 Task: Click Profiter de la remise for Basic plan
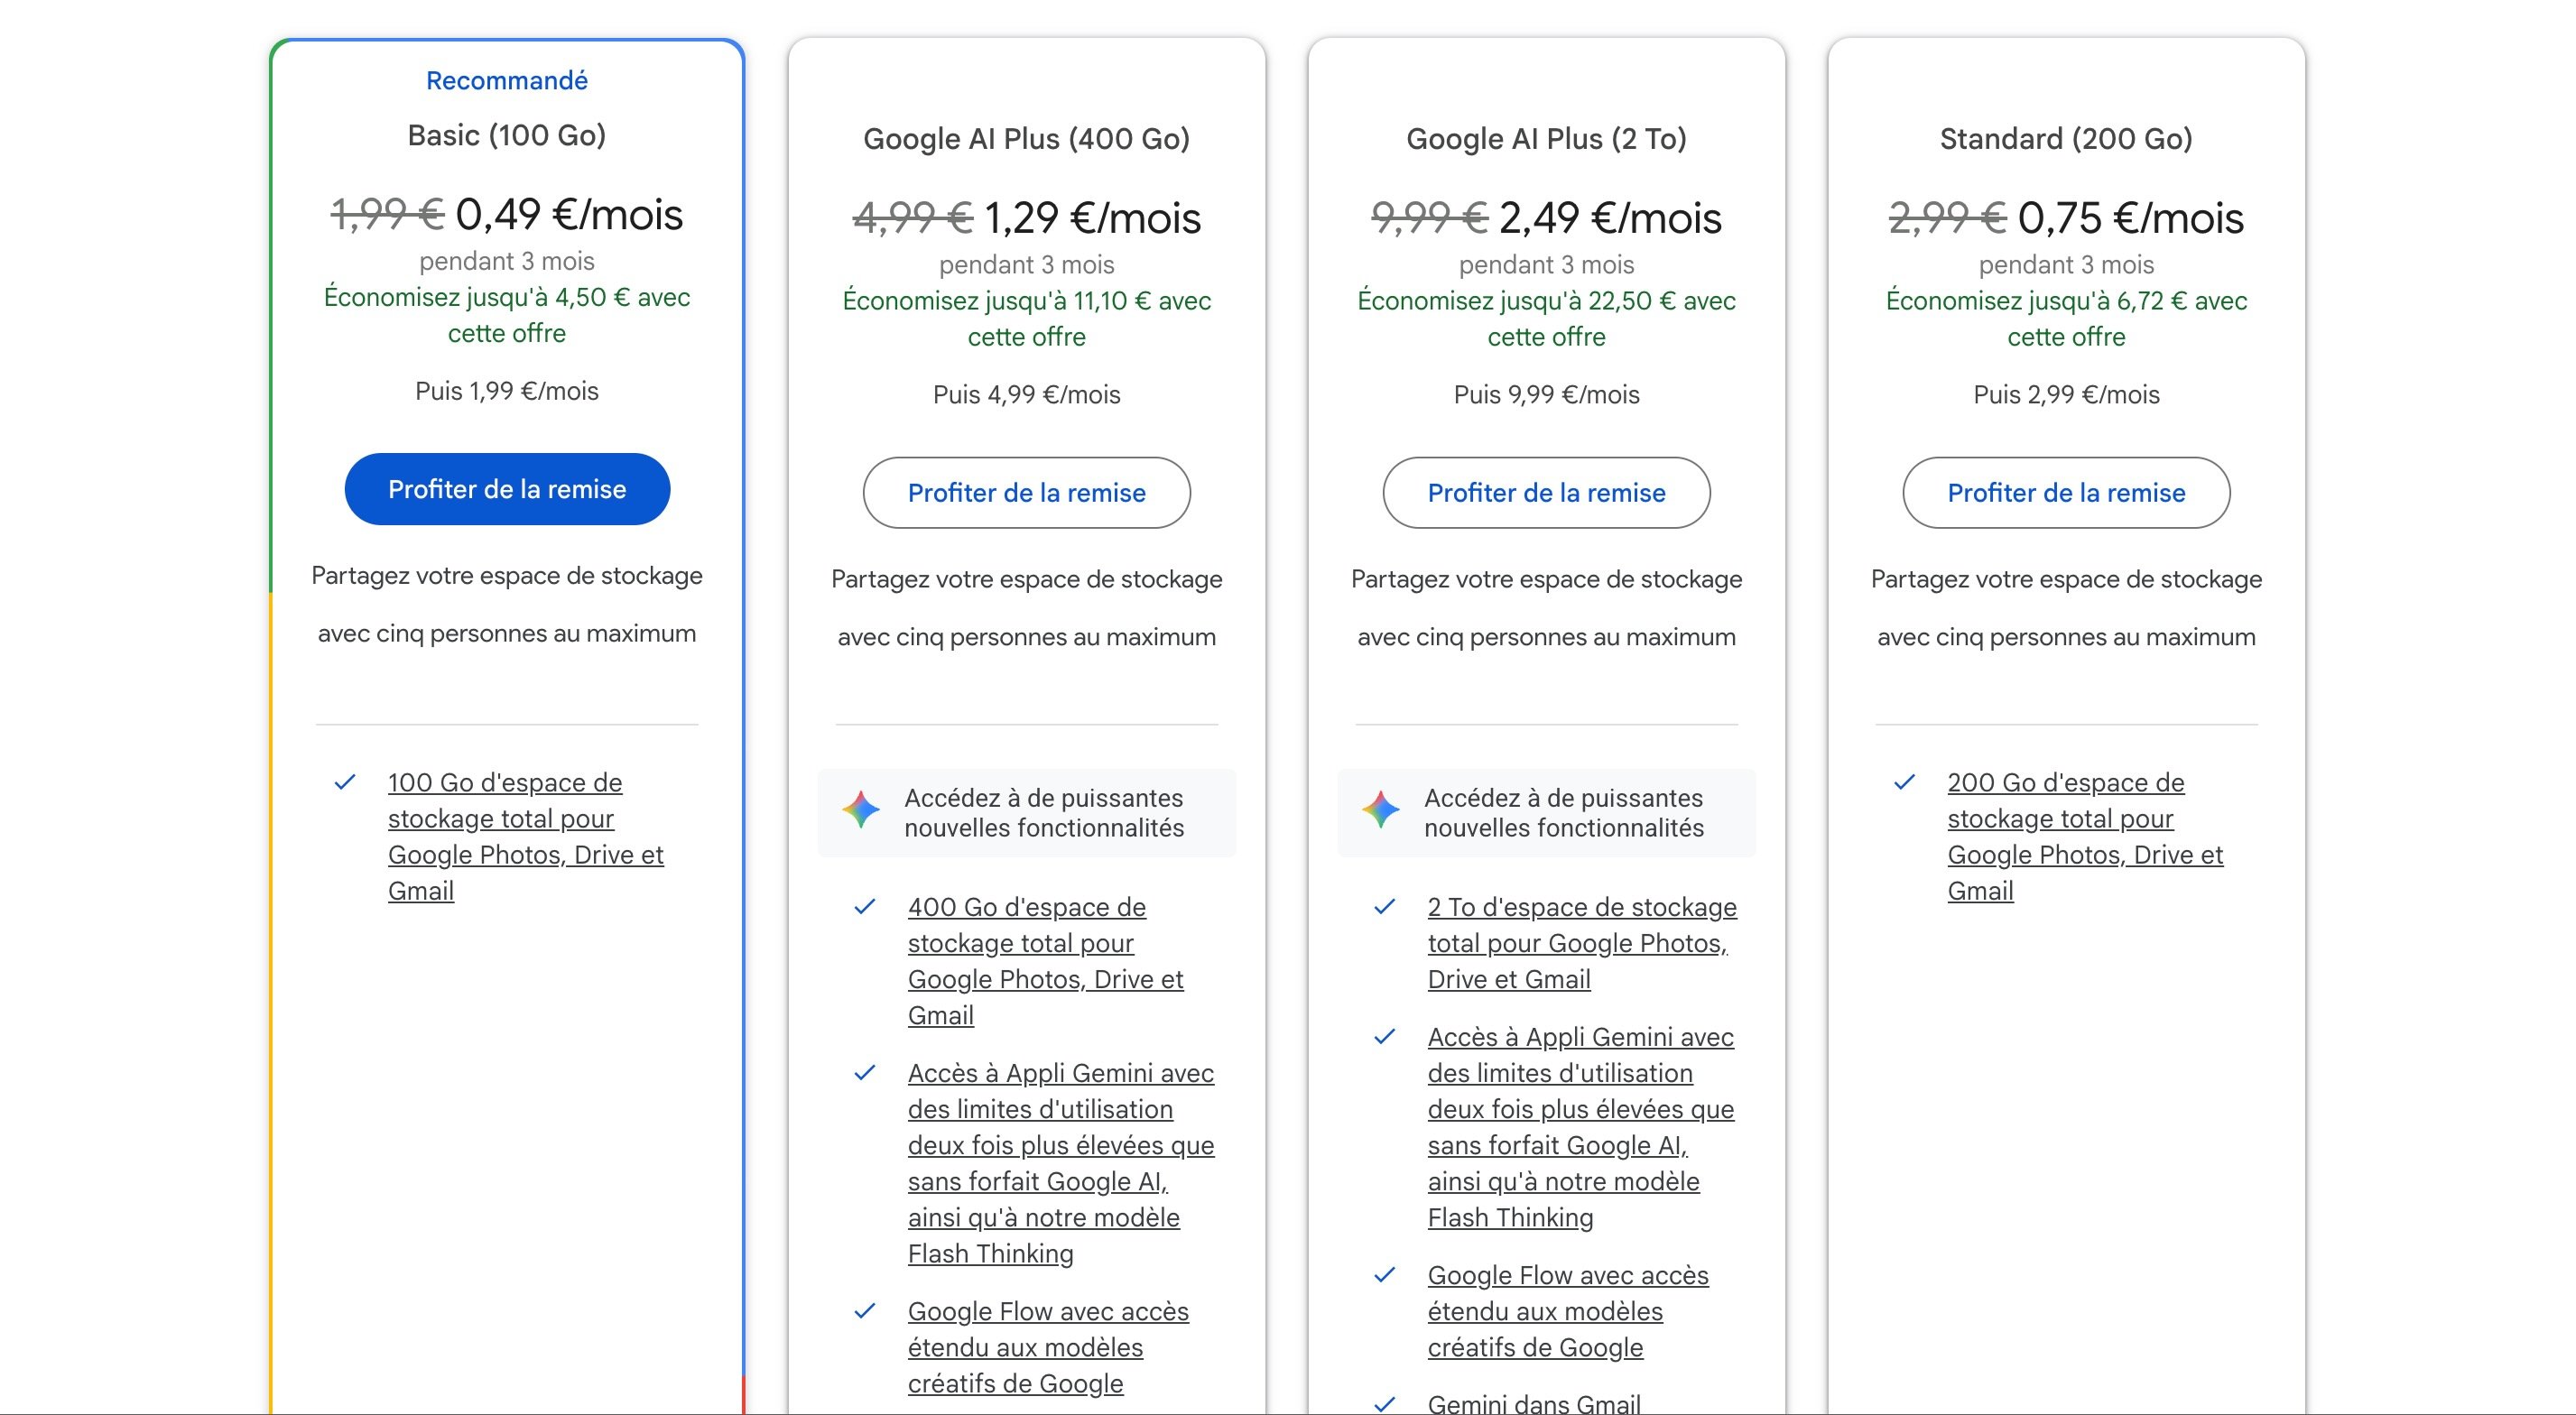click(x=507, y=489)
